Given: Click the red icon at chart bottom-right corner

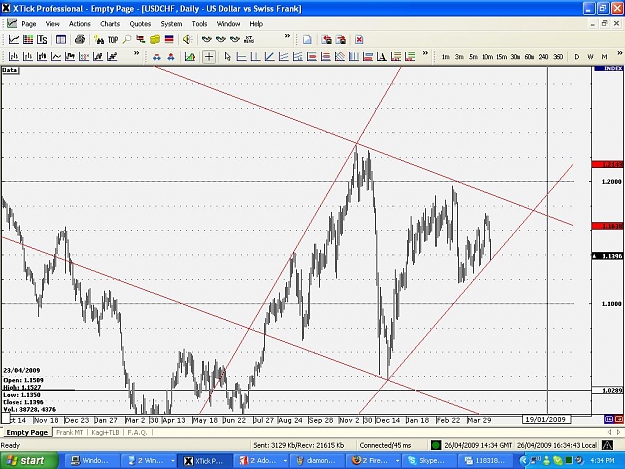Looking at the screenshot, I should (x=619, y=419).
